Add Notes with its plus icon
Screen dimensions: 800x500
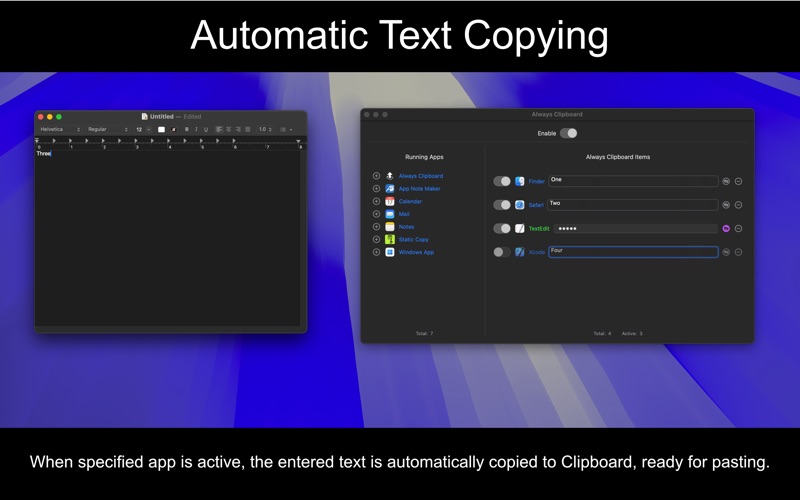(x=377, y=227)
